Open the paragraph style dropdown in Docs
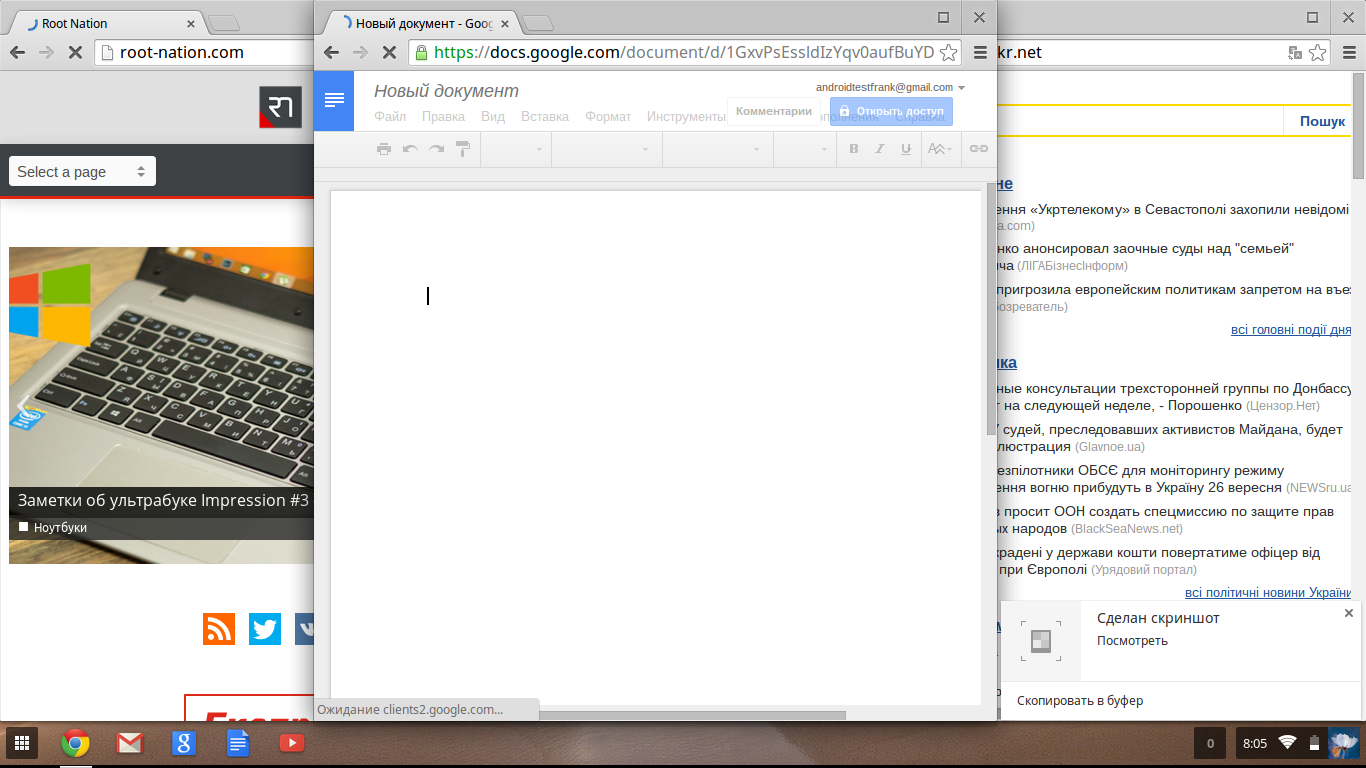 [x=607, y=149]
